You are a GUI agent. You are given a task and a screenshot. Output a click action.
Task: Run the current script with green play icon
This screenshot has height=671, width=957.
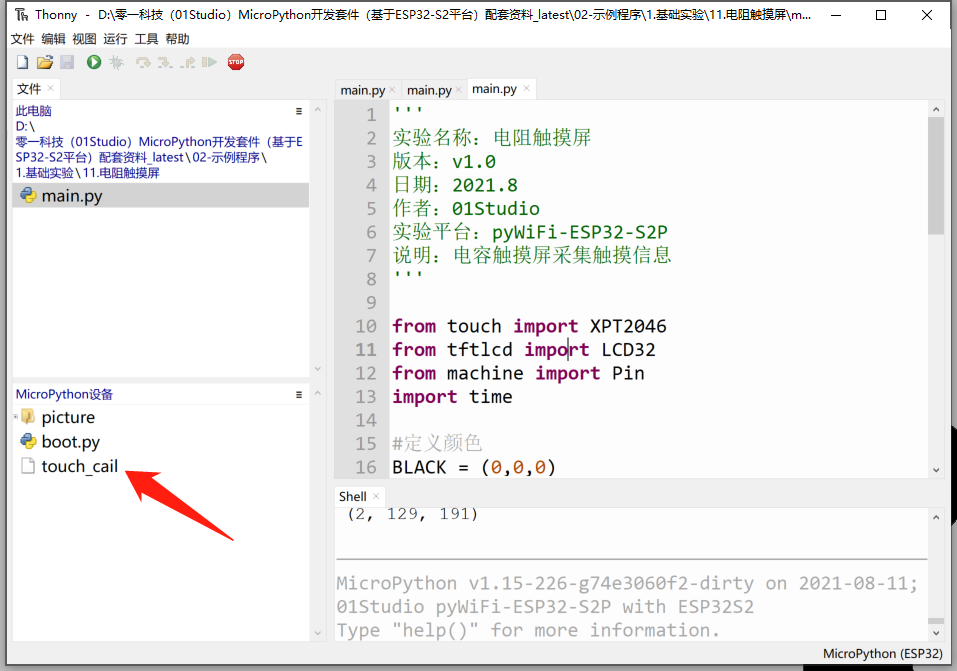94,63
